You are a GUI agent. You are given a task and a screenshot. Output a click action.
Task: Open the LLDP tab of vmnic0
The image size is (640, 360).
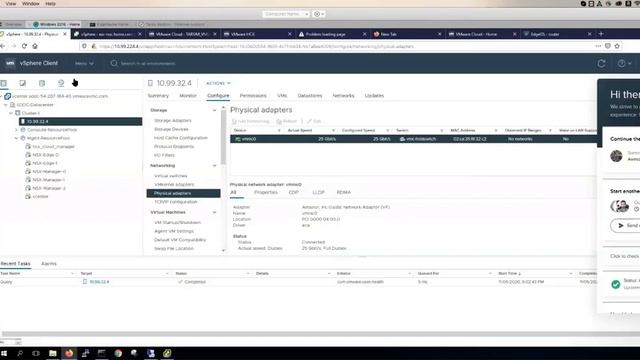pyautogui.click(x=318, y=192)
